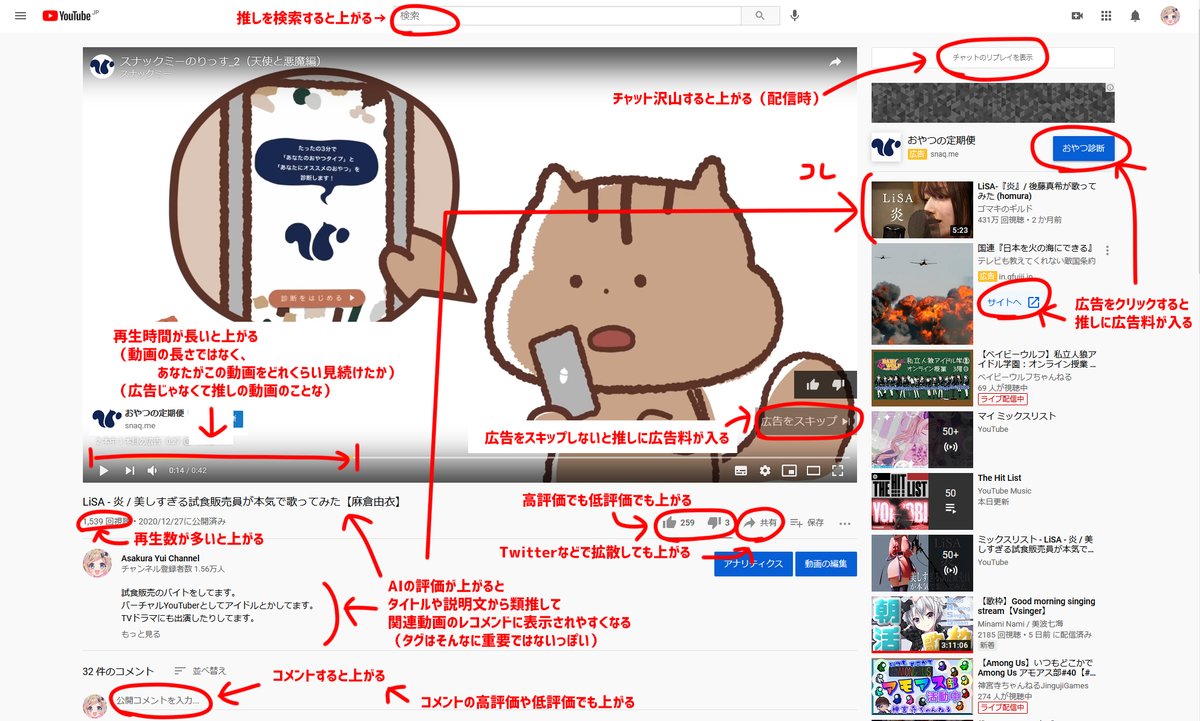
Task: Start voice search with the microphone
Action: coord(795,16)
